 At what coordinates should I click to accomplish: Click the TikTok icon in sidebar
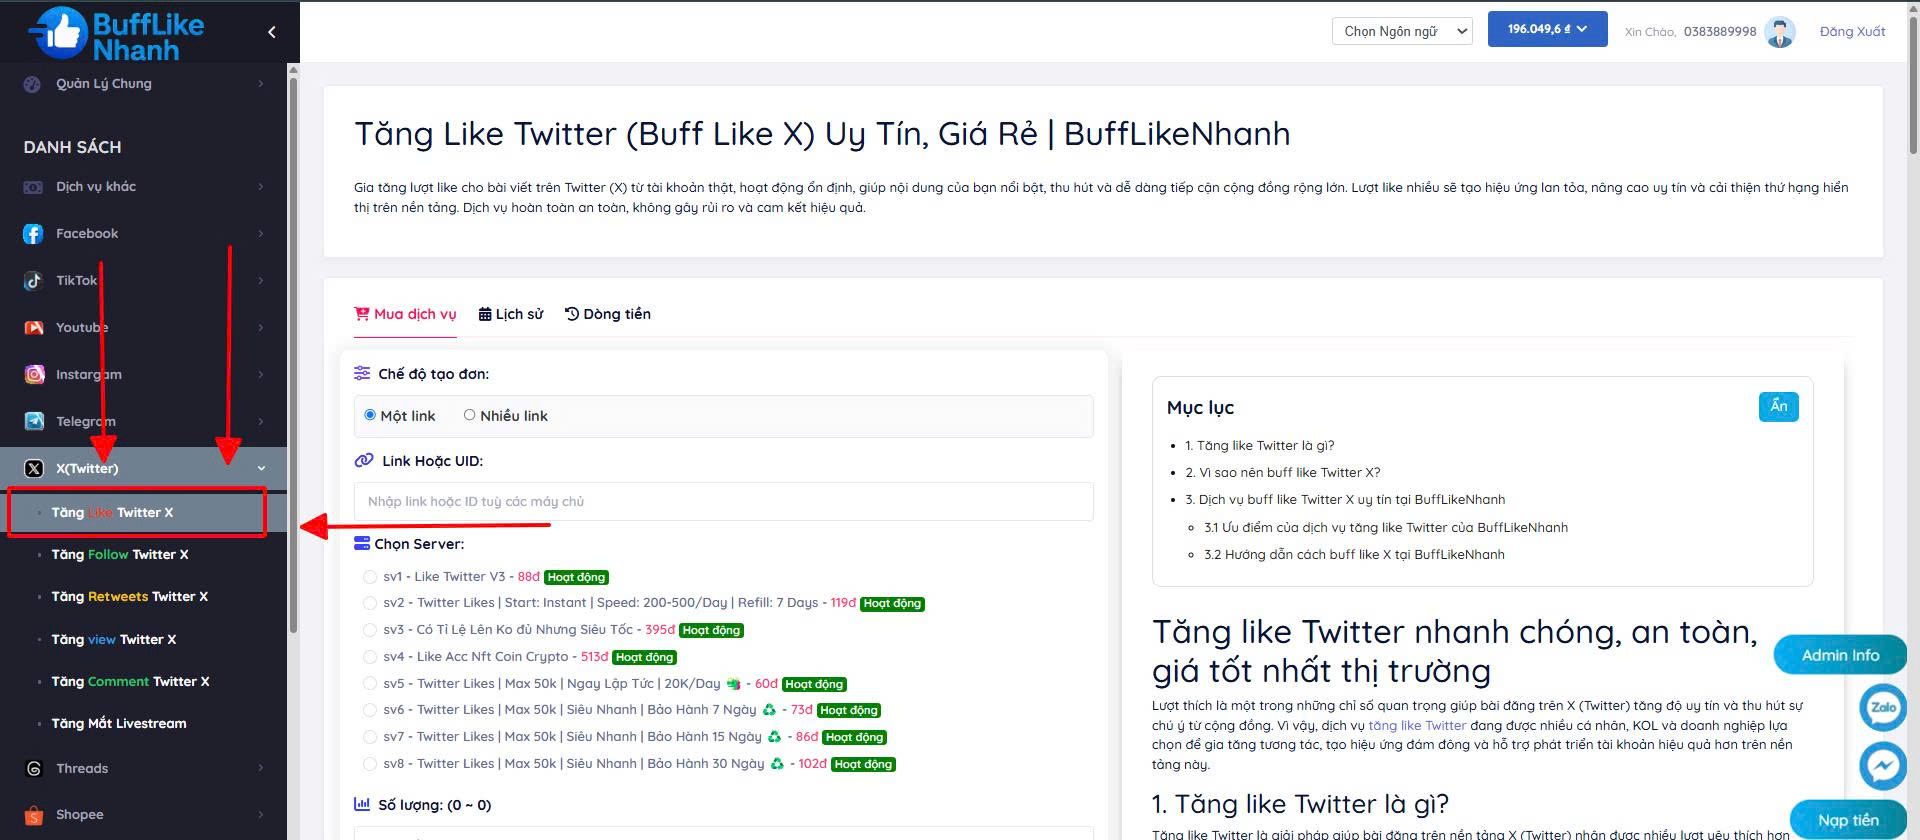click(33, 281)
